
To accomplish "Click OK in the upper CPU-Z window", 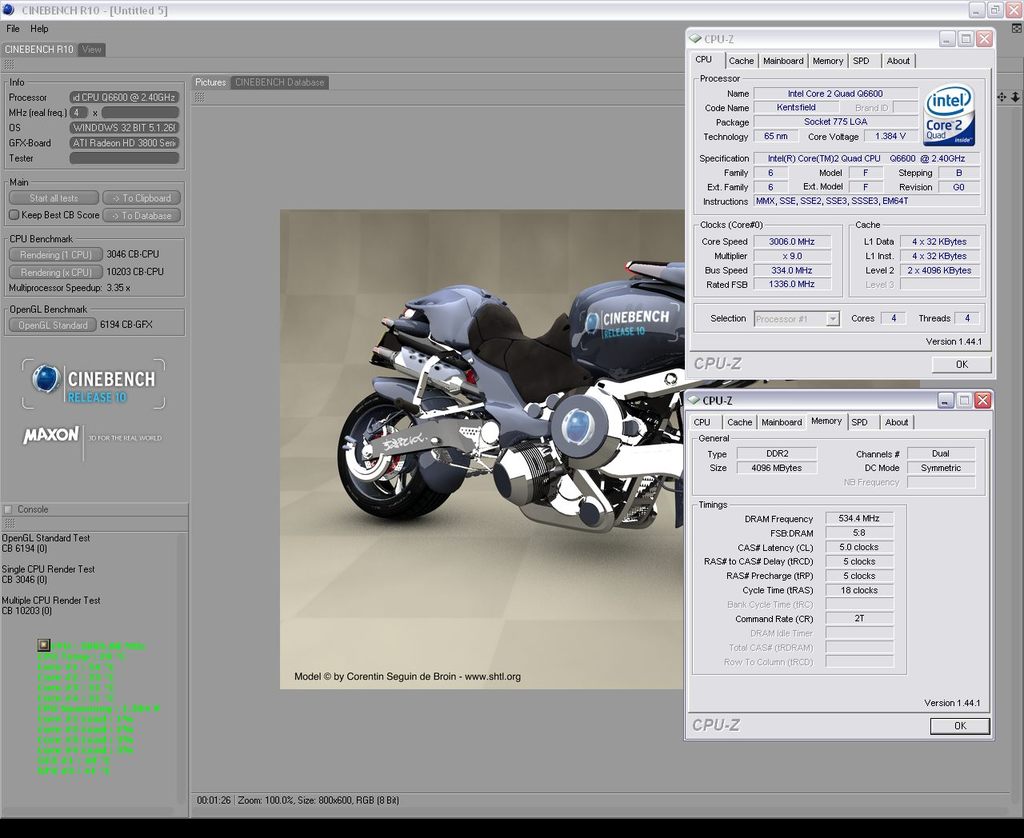I will pos(962,364).
